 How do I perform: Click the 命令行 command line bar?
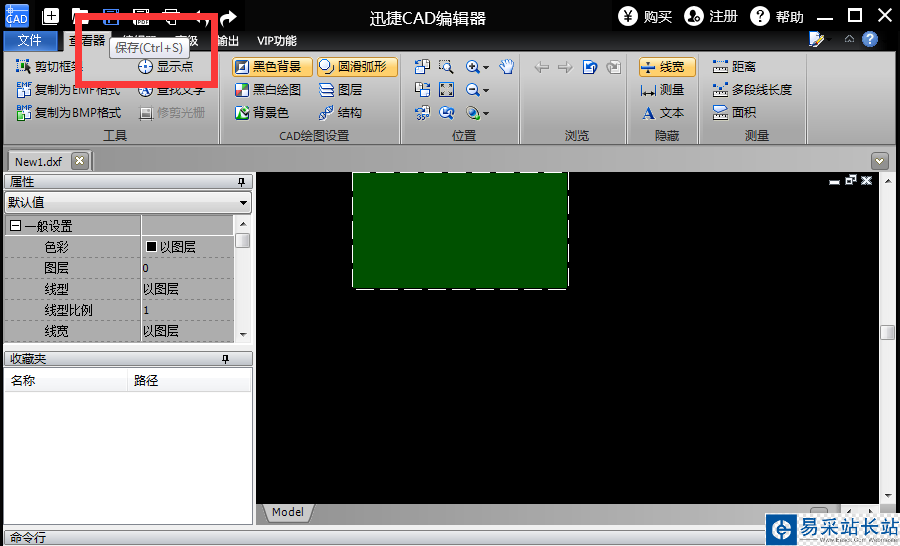385,537
